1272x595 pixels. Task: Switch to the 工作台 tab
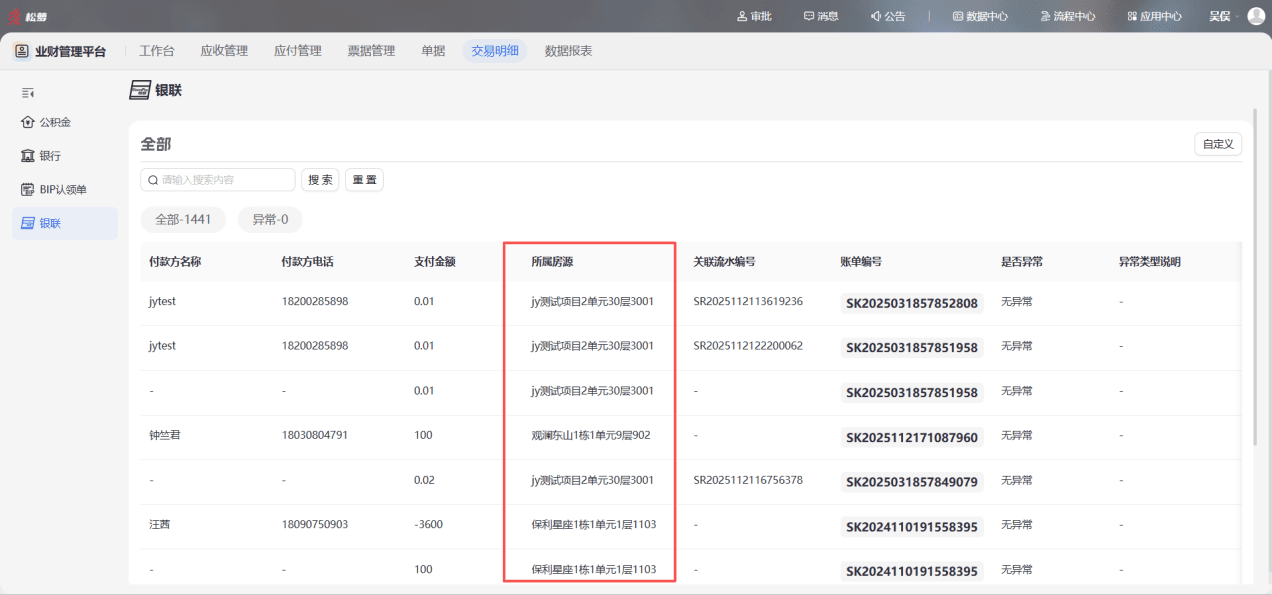point(156,51)
